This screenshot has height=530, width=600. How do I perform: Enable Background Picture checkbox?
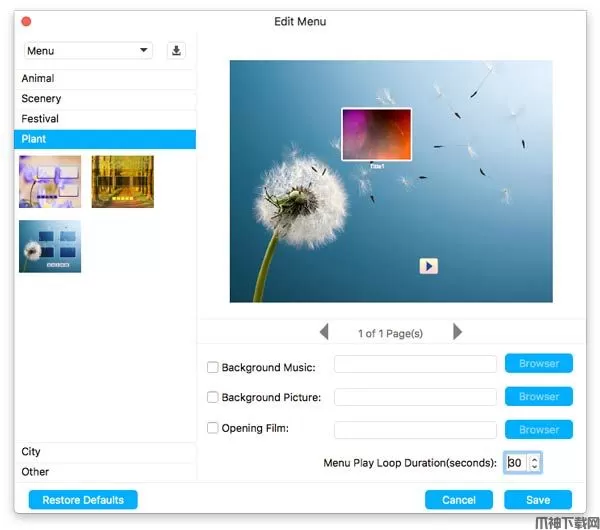[x=212, y=397]
